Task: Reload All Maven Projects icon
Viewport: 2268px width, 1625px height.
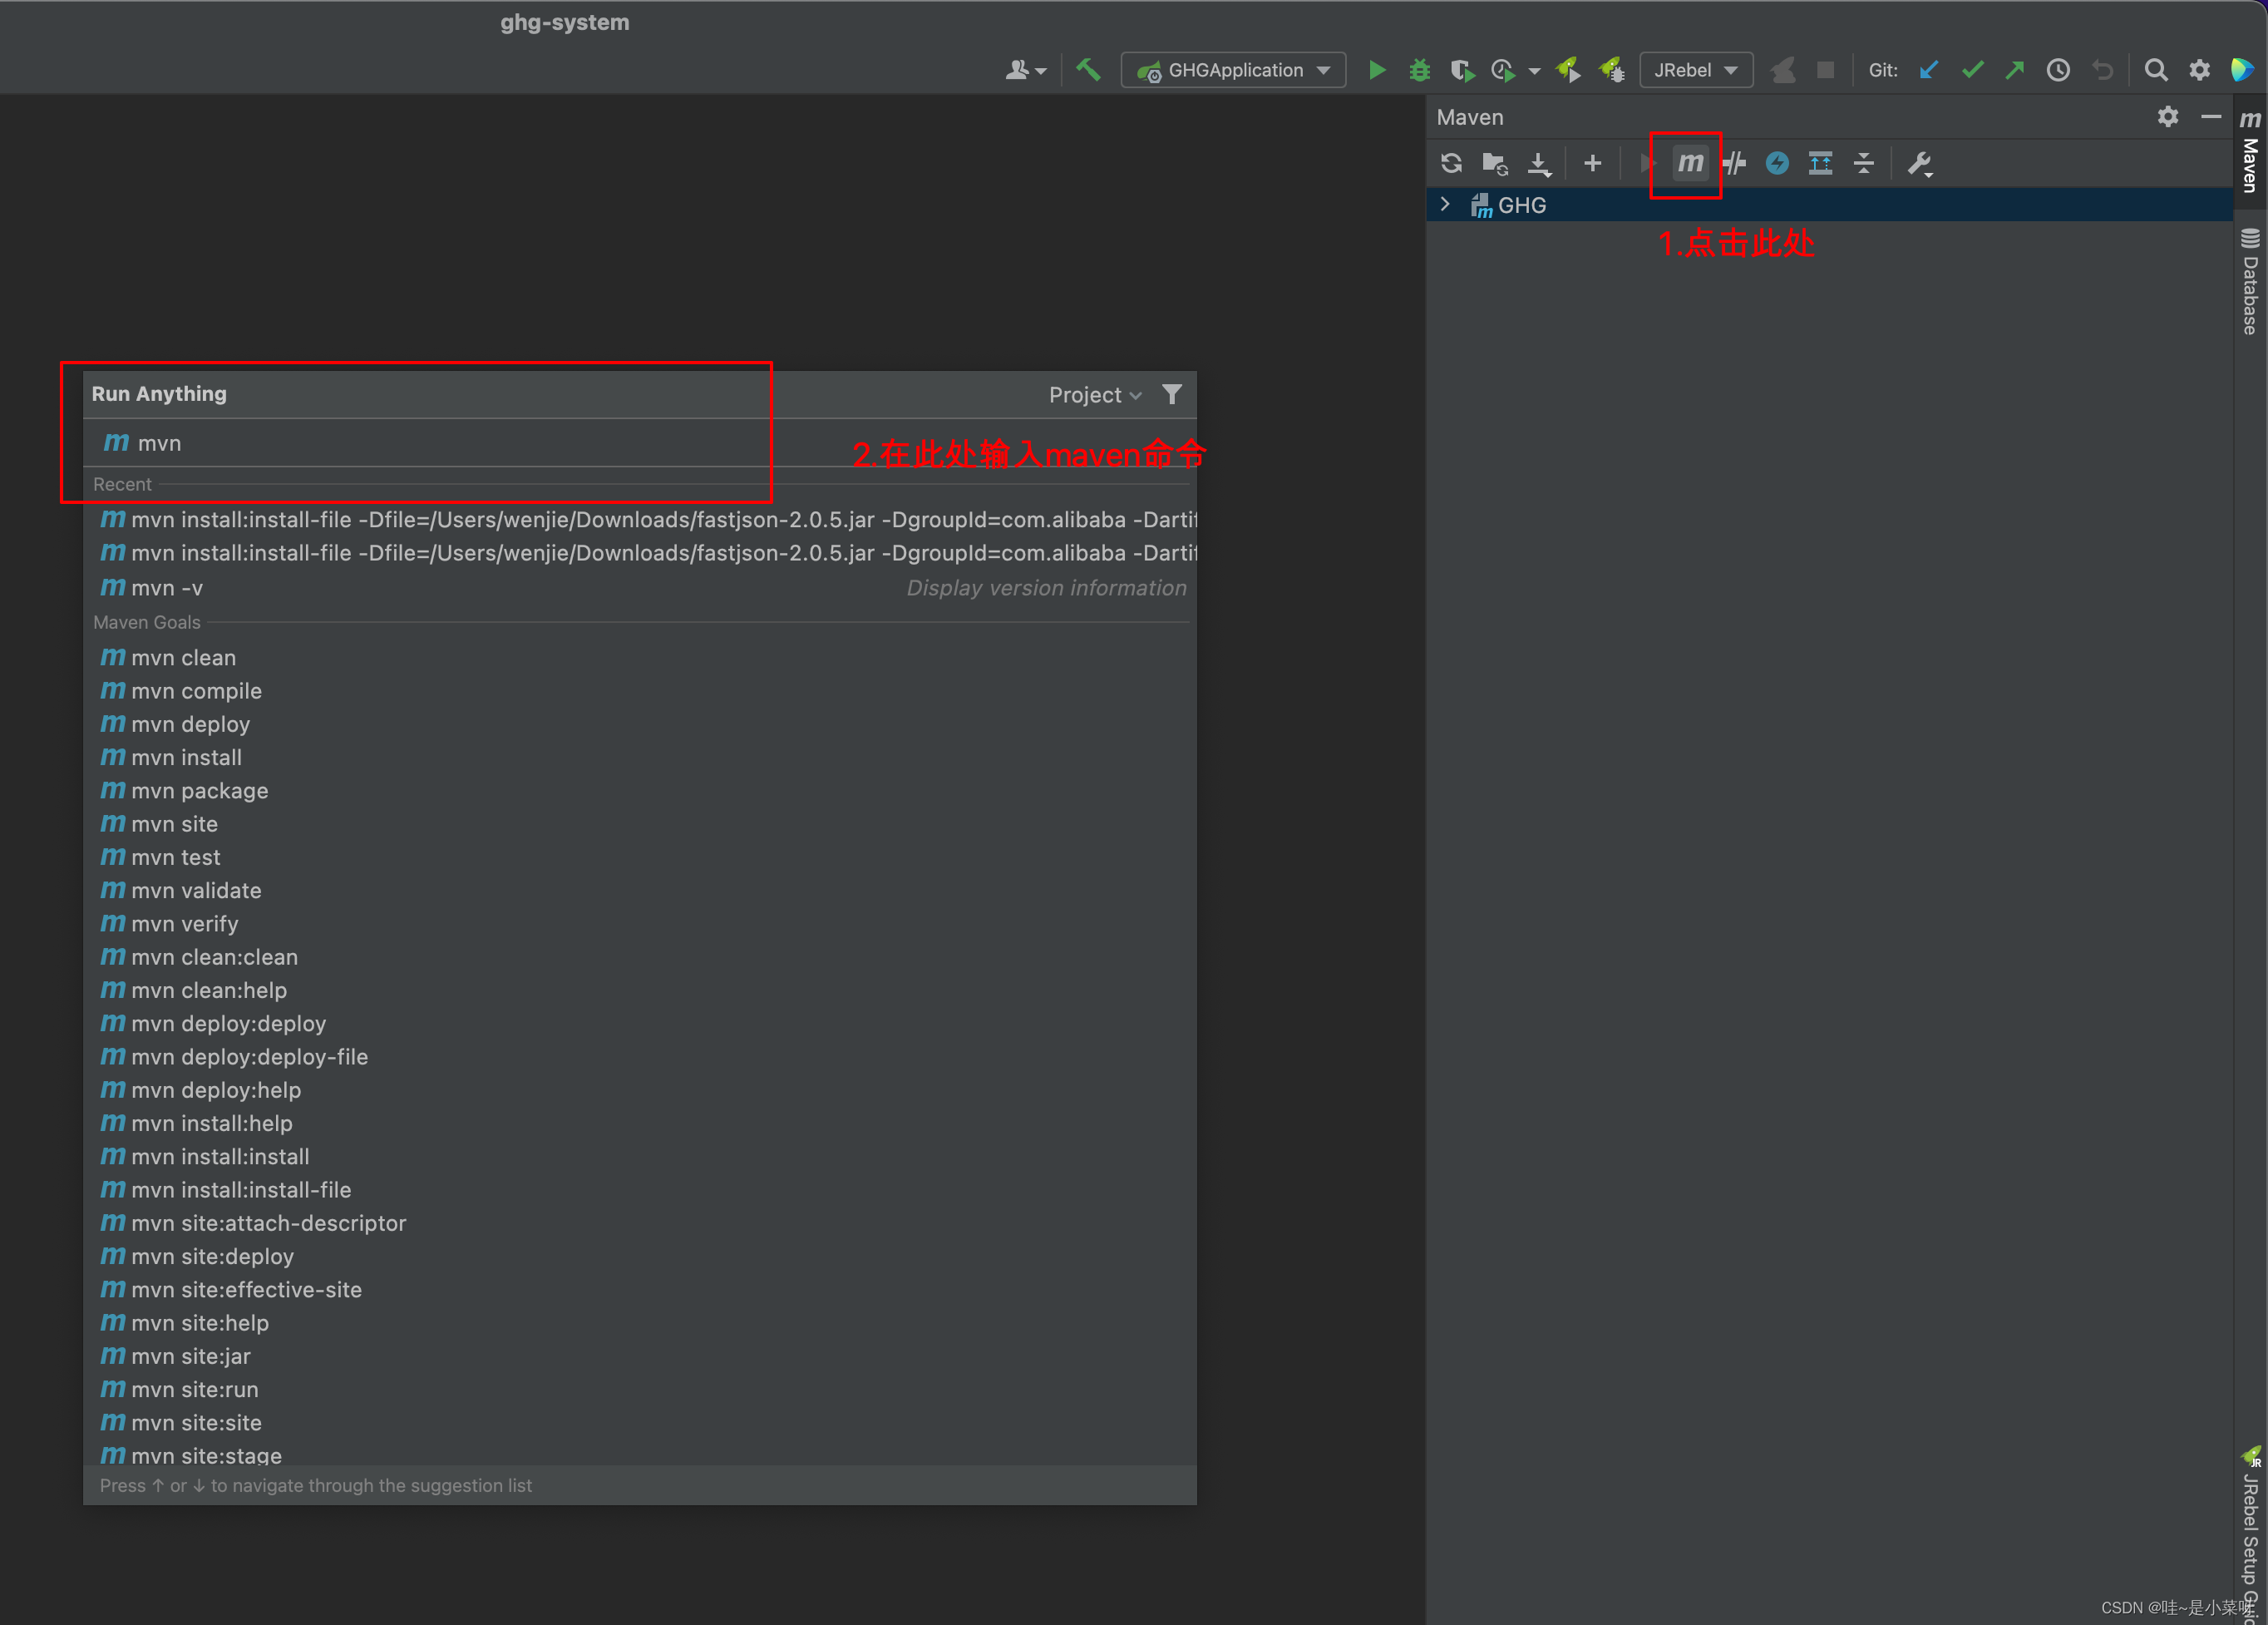Action: click(x=1452, y=163)
